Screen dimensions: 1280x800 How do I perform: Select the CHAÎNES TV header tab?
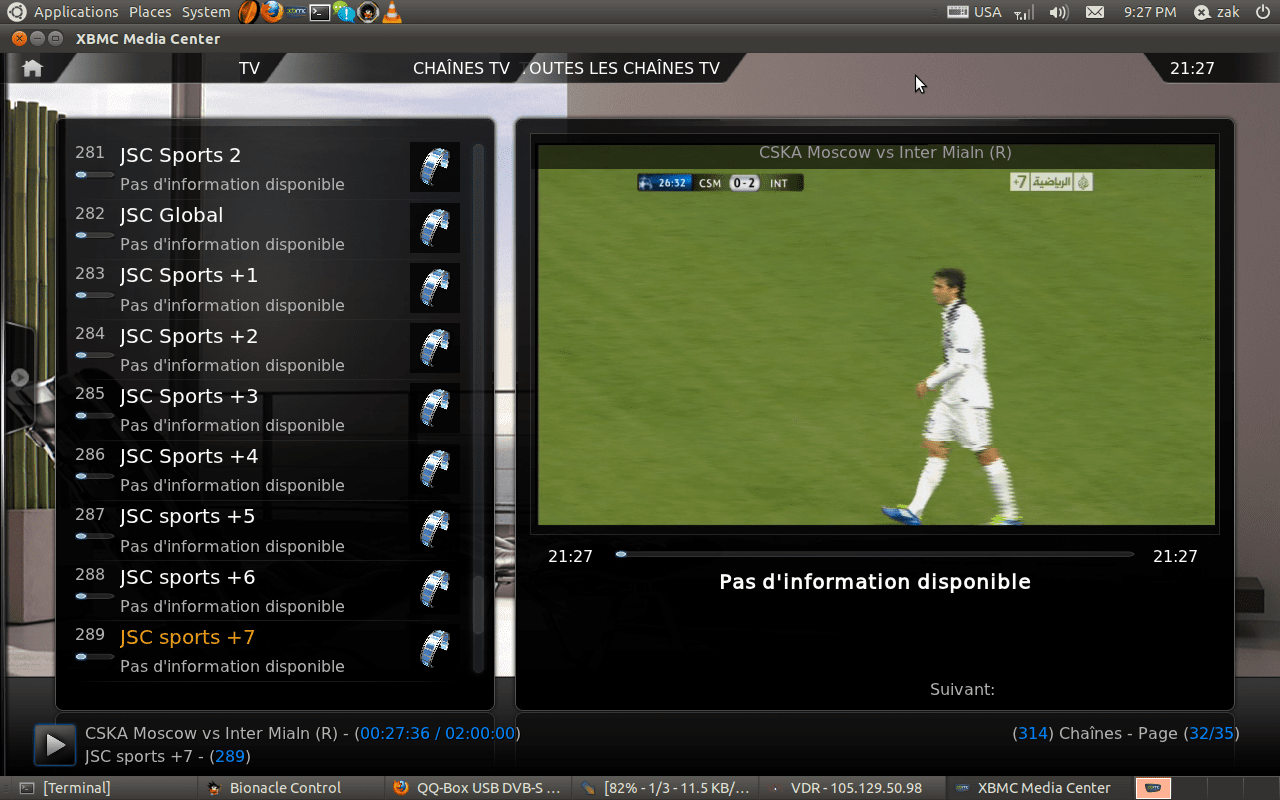461,68
